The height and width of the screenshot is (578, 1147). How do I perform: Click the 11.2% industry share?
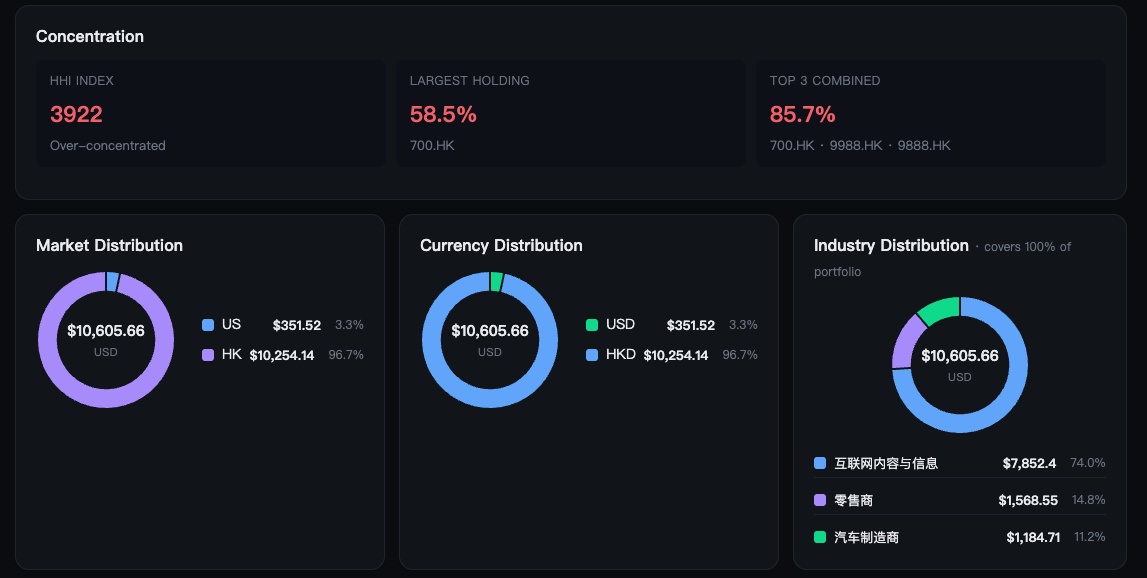click(x=1090, y=537)
